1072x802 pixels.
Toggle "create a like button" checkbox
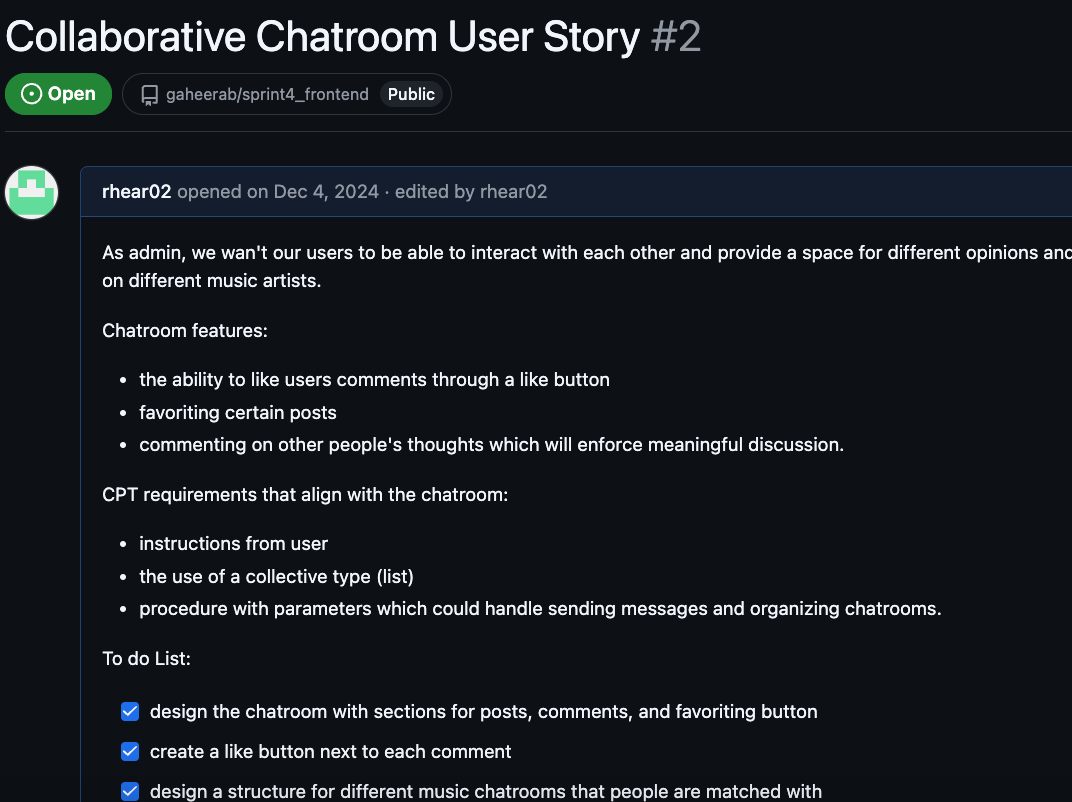(130, 751)
